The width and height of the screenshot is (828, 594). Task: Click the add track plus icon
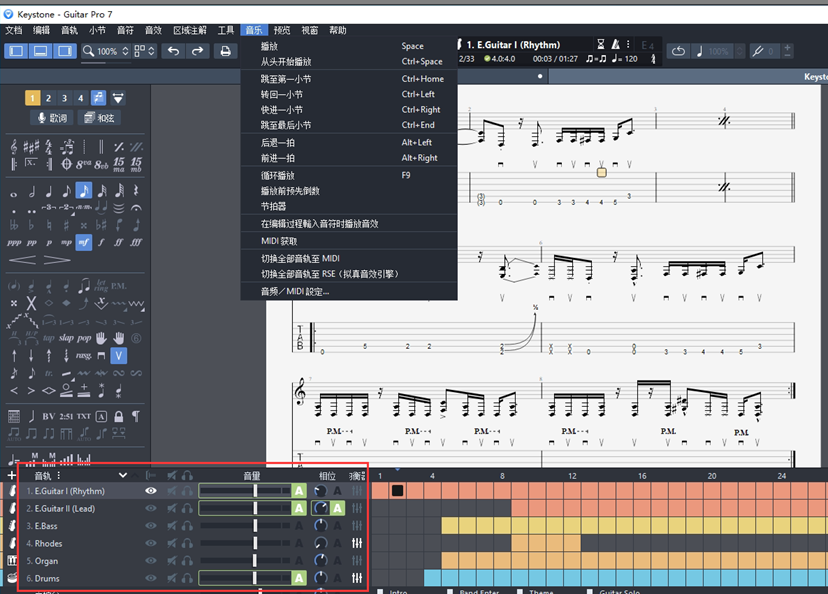[11, 475]
